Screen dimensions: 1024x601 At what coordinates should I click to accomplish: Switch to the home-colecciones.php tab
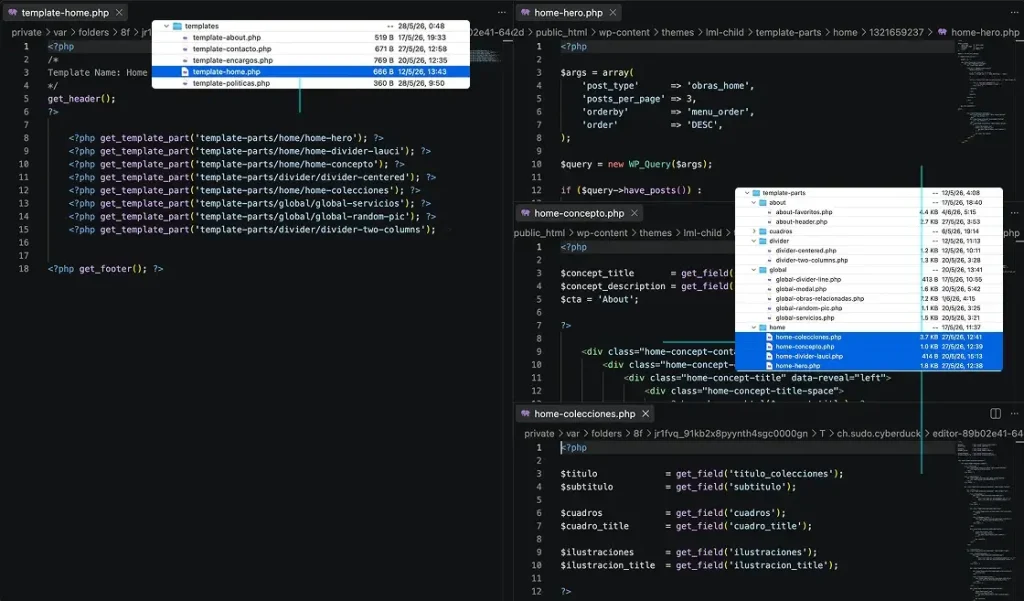(584, 414)
